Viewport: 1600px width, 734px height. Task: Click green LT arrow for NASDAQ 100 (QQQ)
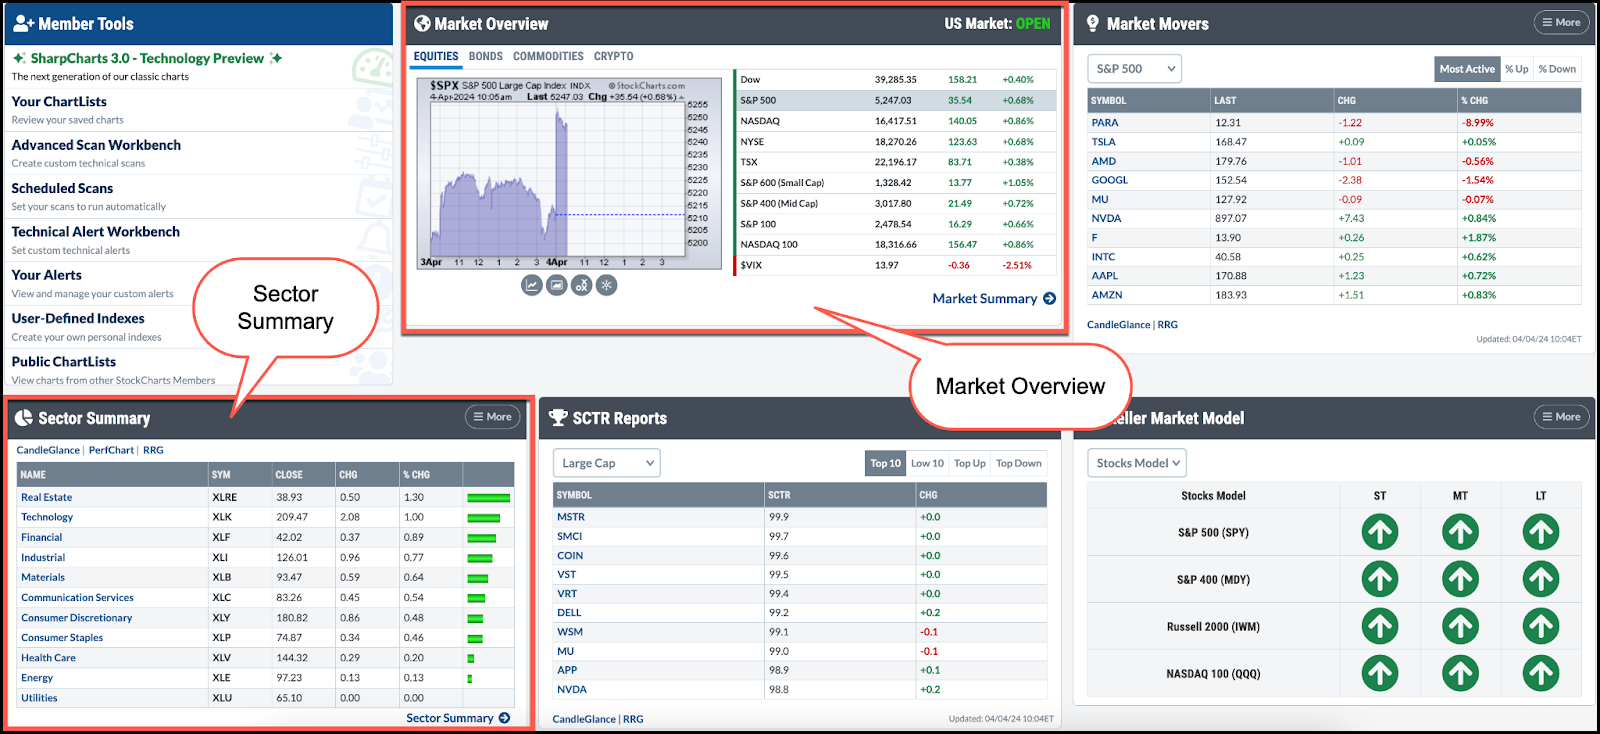click(1541, 674)
